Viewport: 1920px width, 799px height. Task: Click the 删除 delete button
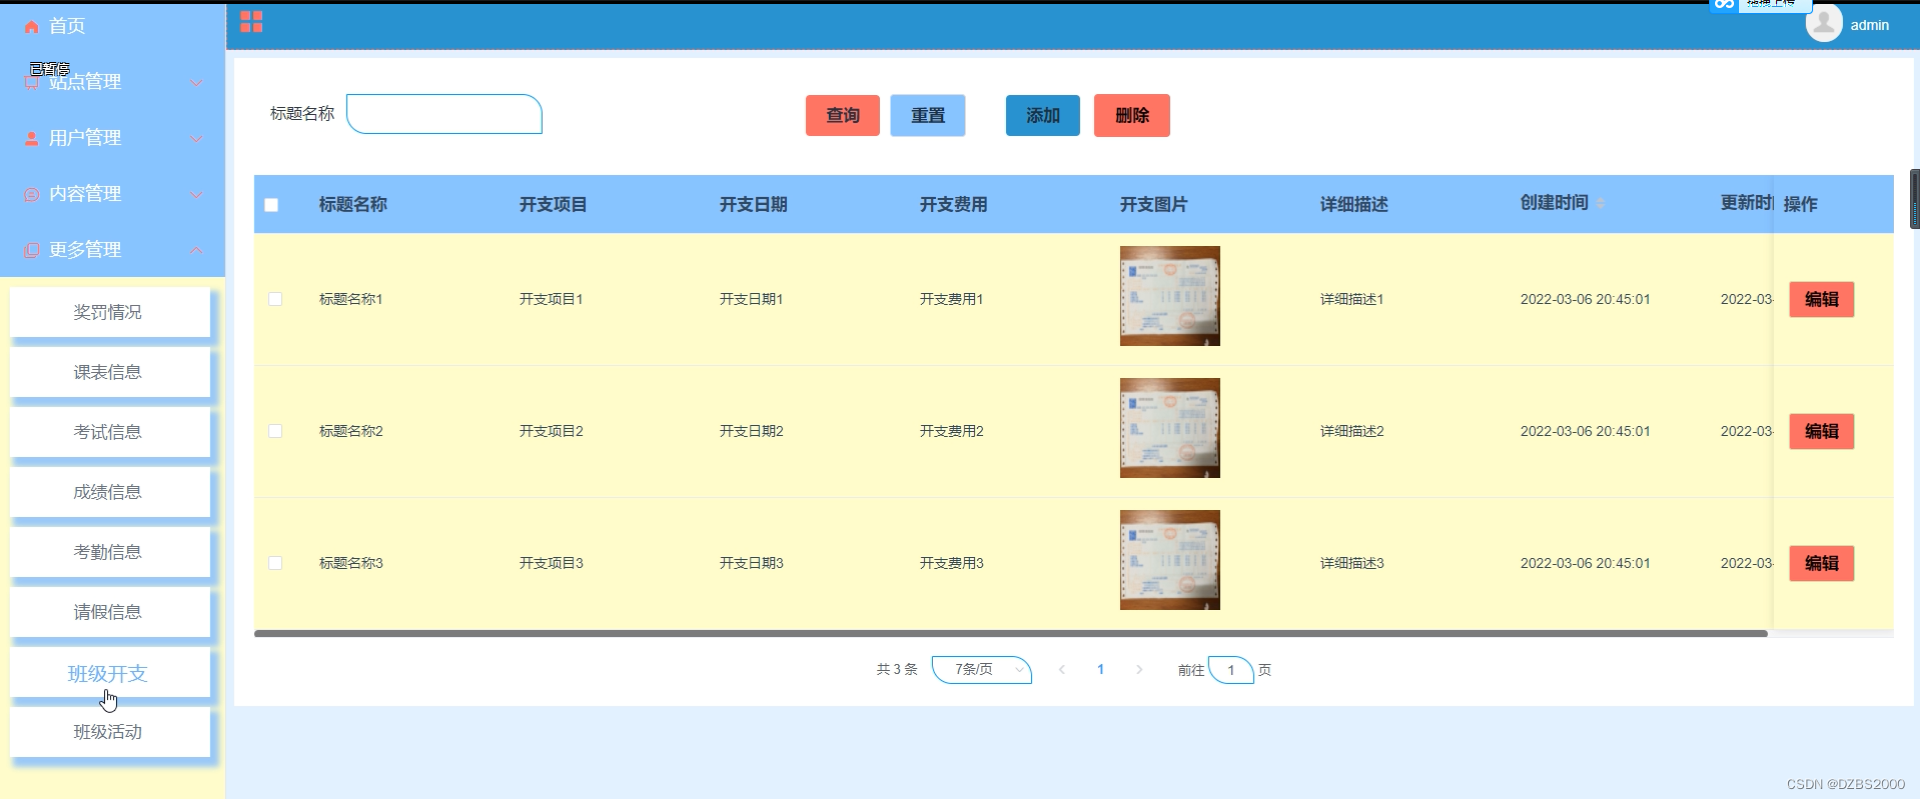(1132, 115)
